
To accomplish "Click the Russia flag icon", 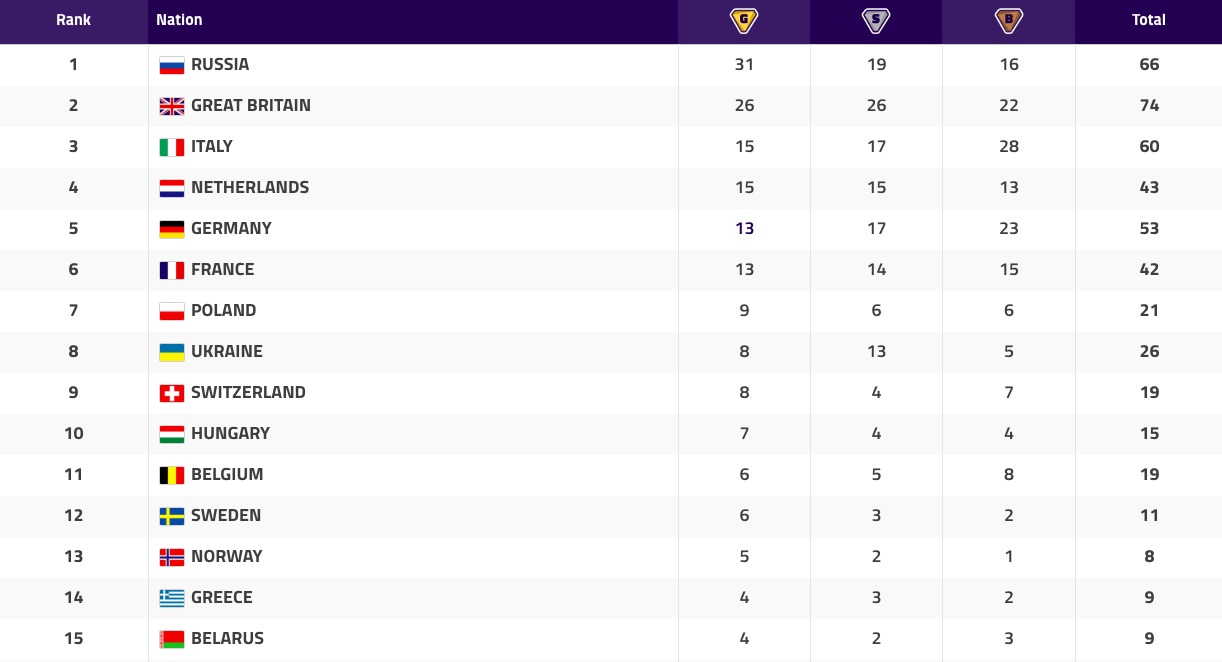I will 172,65.
